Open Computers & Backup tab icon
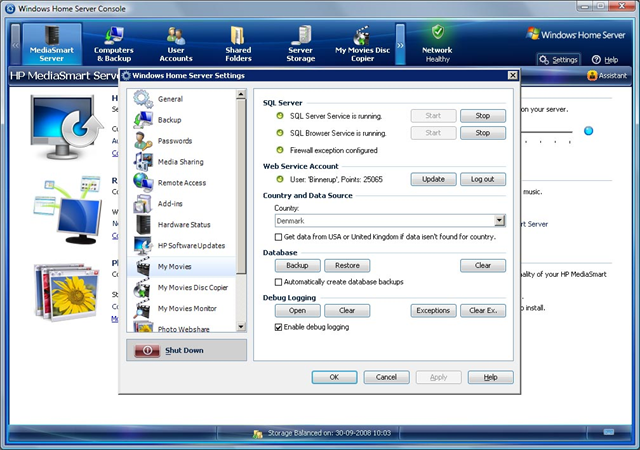 [113, 35]
